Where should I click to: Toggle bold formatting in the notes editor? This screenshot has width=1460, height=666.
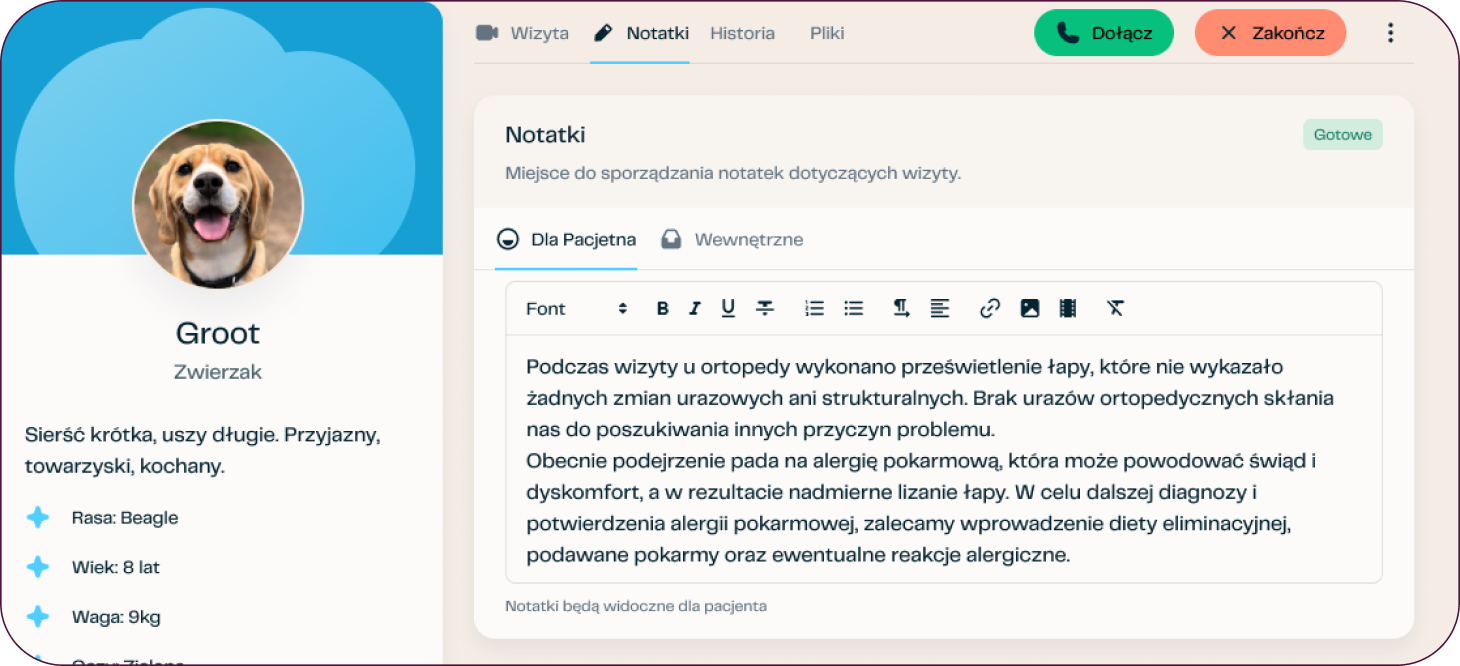[662, 309]
